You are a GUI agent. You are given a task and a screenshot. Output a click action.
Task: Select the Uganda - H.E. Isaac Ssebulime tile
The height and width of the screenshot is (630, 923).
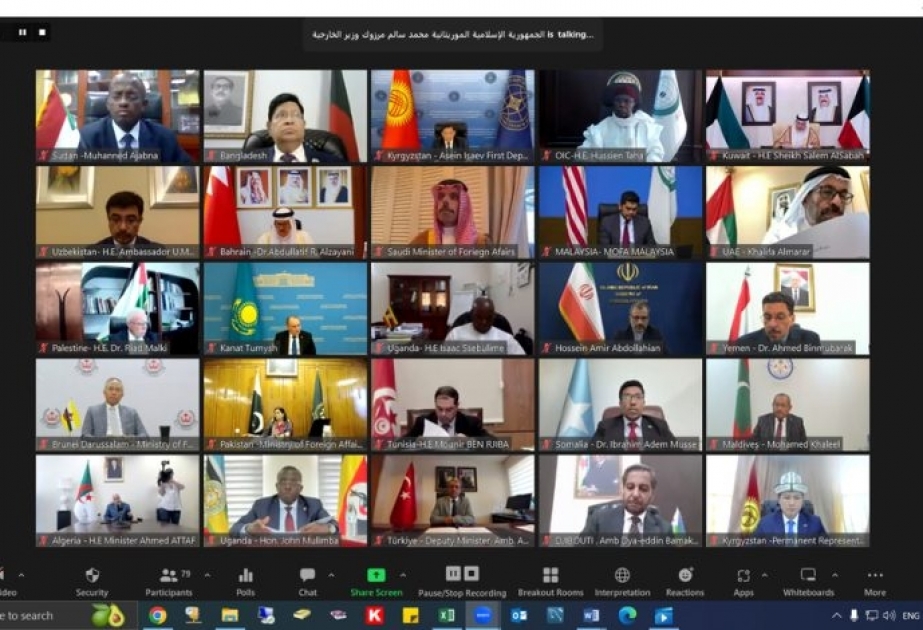pyautogui.click(x=453, y=309)
